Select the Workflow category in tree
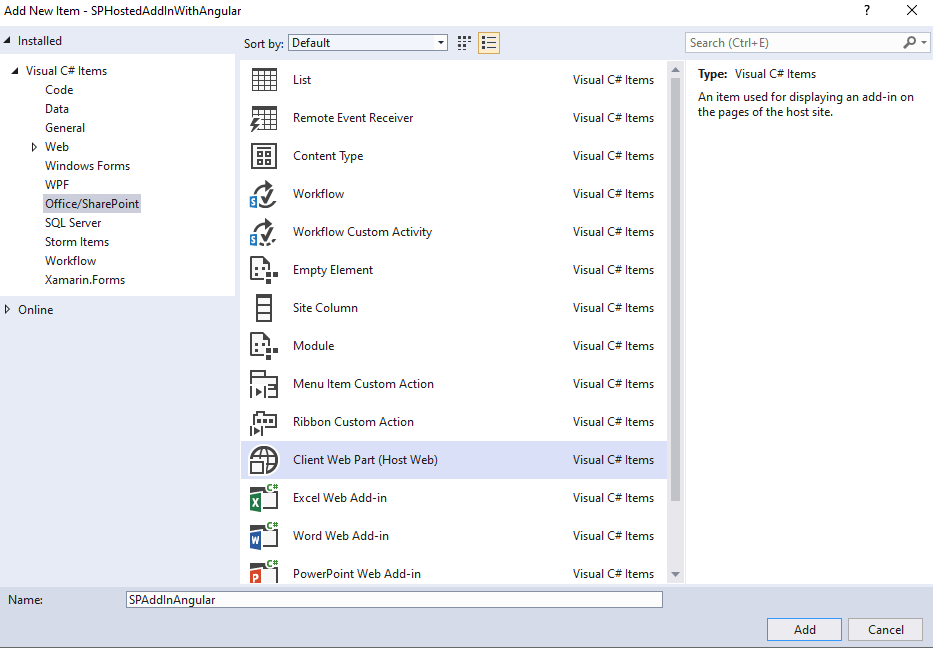 (x=70, y=261)
